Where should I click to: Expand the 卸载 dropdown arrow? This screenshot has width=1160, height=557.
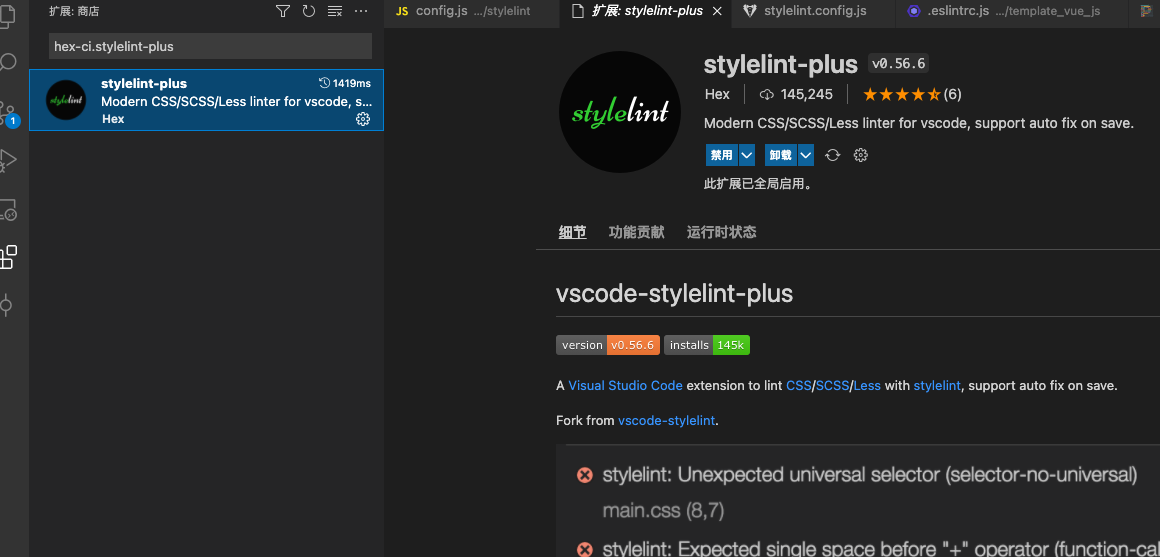pyautogui.click(x=806, y=155)
